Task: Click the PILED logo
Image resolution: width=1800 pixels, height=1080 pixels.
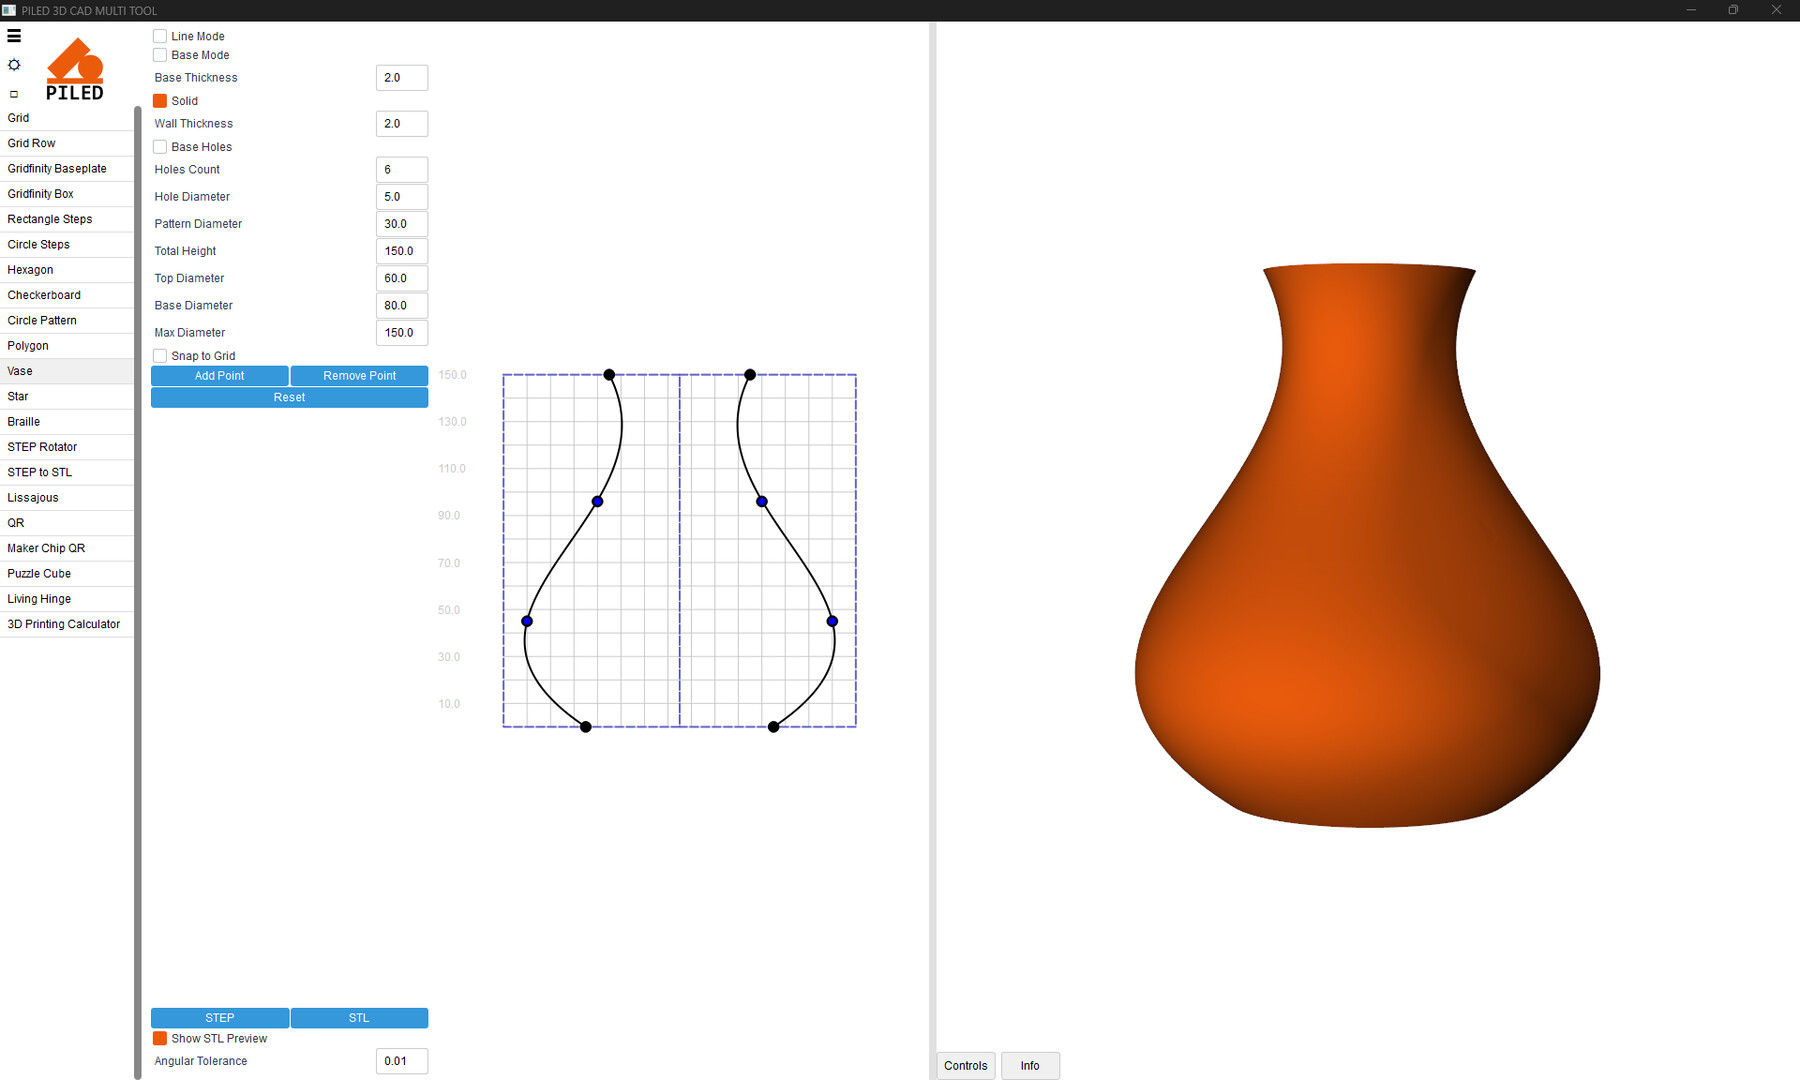Action: [x=75, y=70]
